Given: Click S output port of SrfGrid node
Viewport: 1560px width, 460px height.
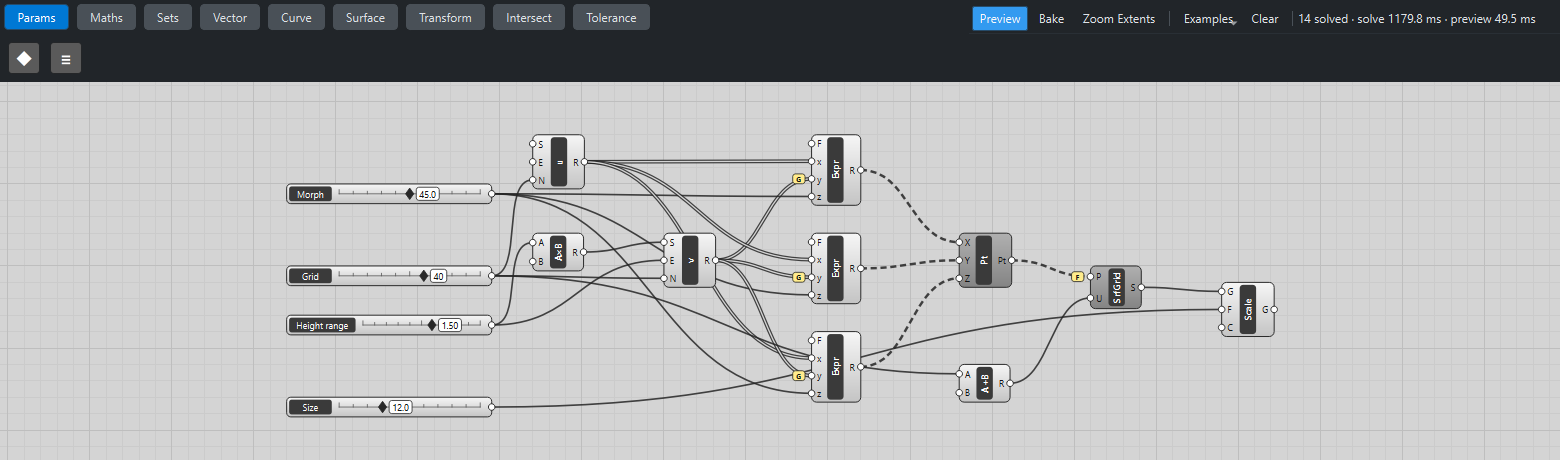Looking at the screenshot, I should pyautogui.click(x=1141, y=287).
